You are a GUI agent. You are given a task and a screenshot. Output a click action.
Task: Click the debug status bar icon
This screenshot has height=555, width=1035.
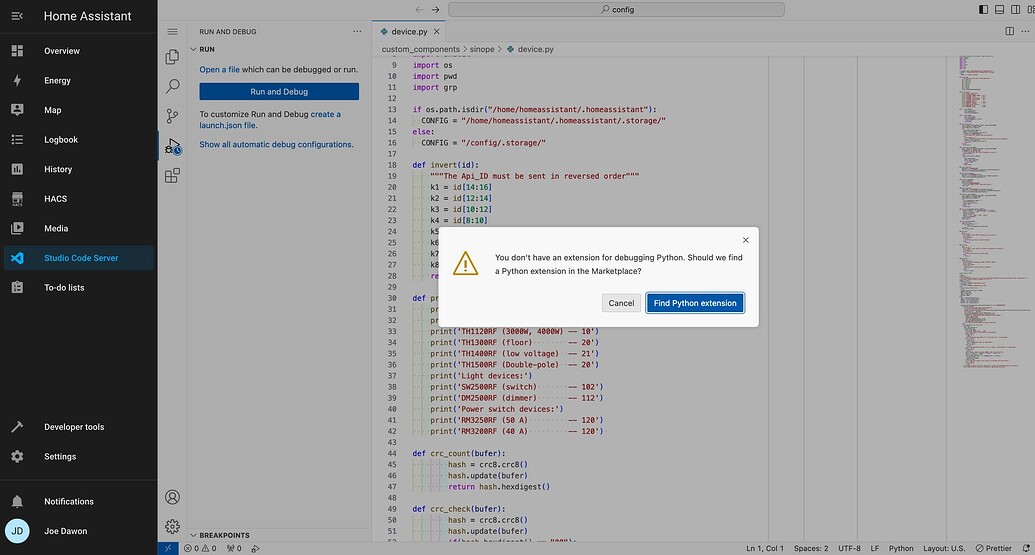click(x=255, y=548)
